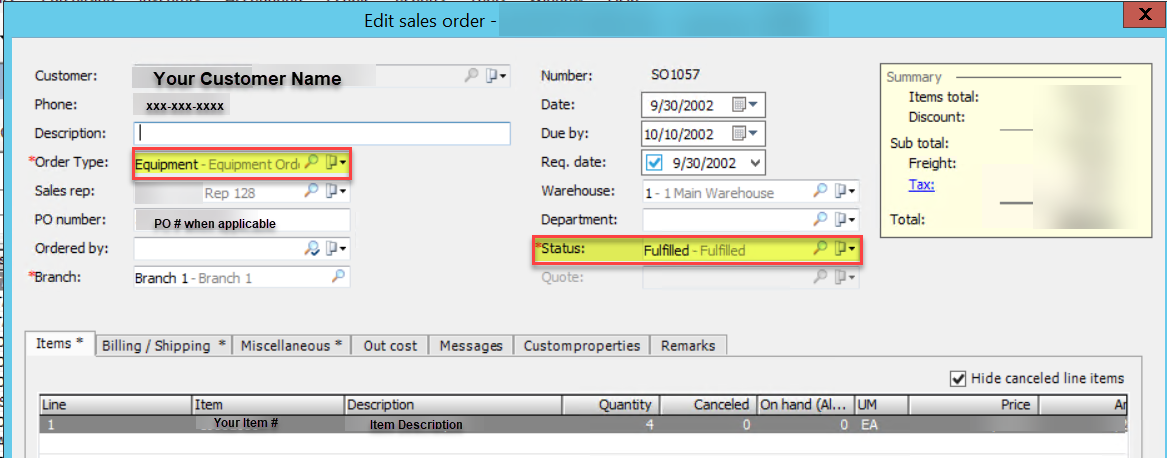
Task: Click the Customer field search magnifier icon
Action: [x=471, y=75]
